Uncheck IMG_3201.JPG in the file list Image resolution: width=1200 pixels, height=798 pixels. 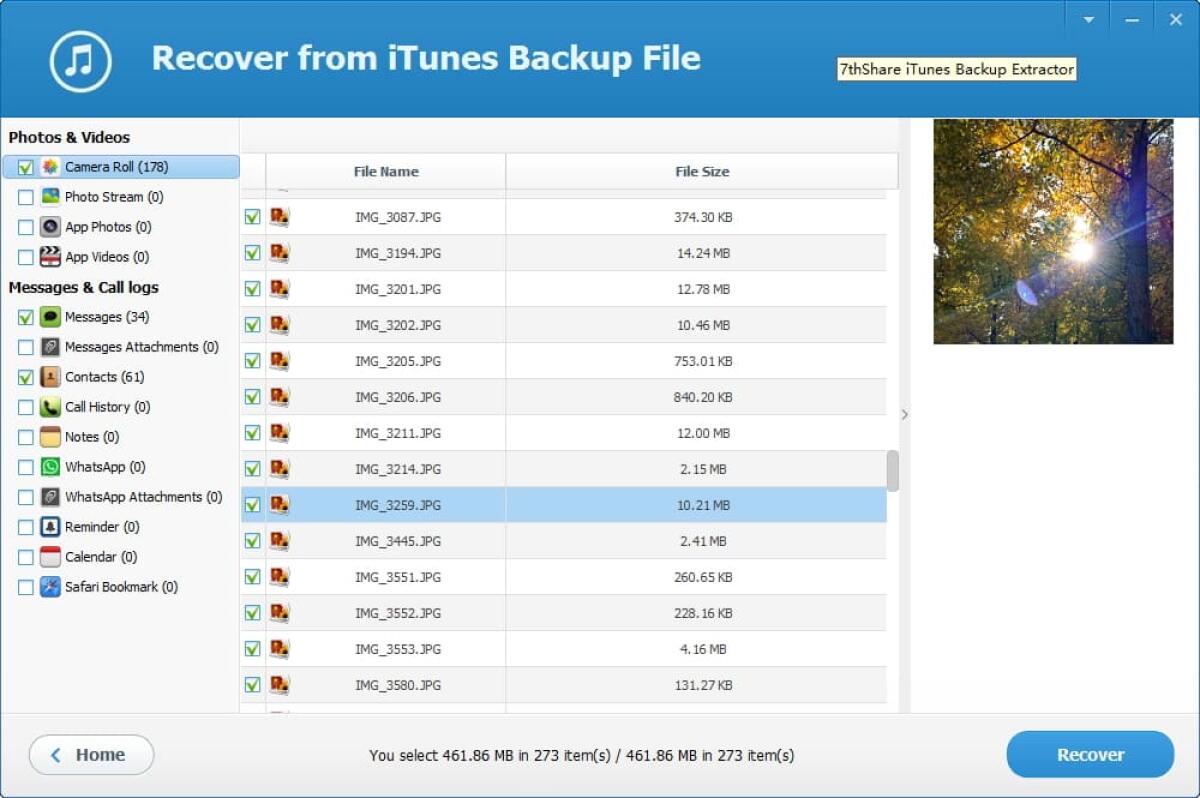[251, 288]
